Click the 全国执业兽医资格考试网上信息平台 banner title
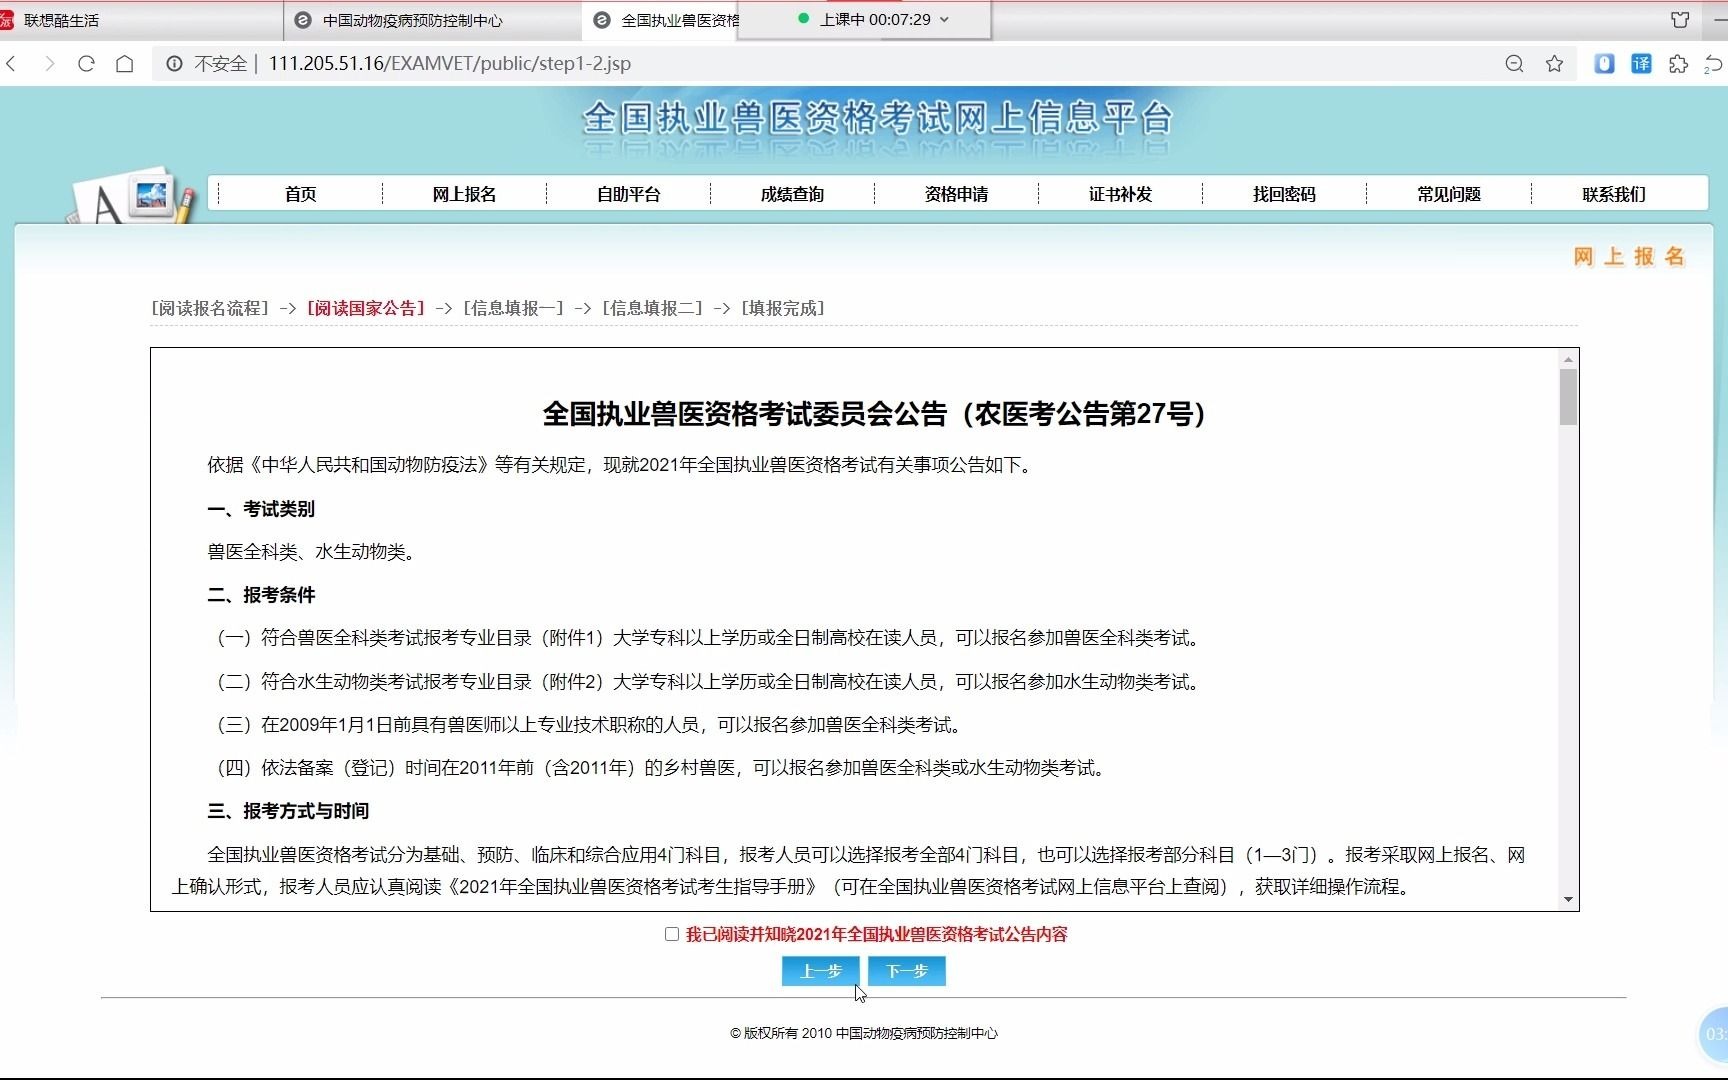 (x=877, y=118)
